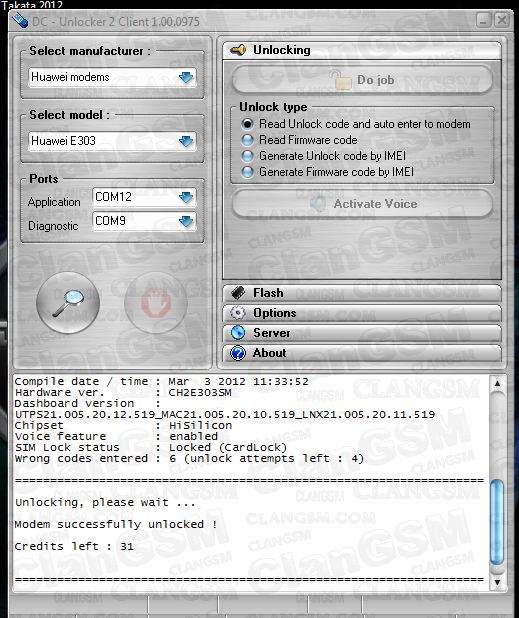Screen dimensions: 519x618
Task: Click the padlock icon on Do job
Action: tap(341, 80)
